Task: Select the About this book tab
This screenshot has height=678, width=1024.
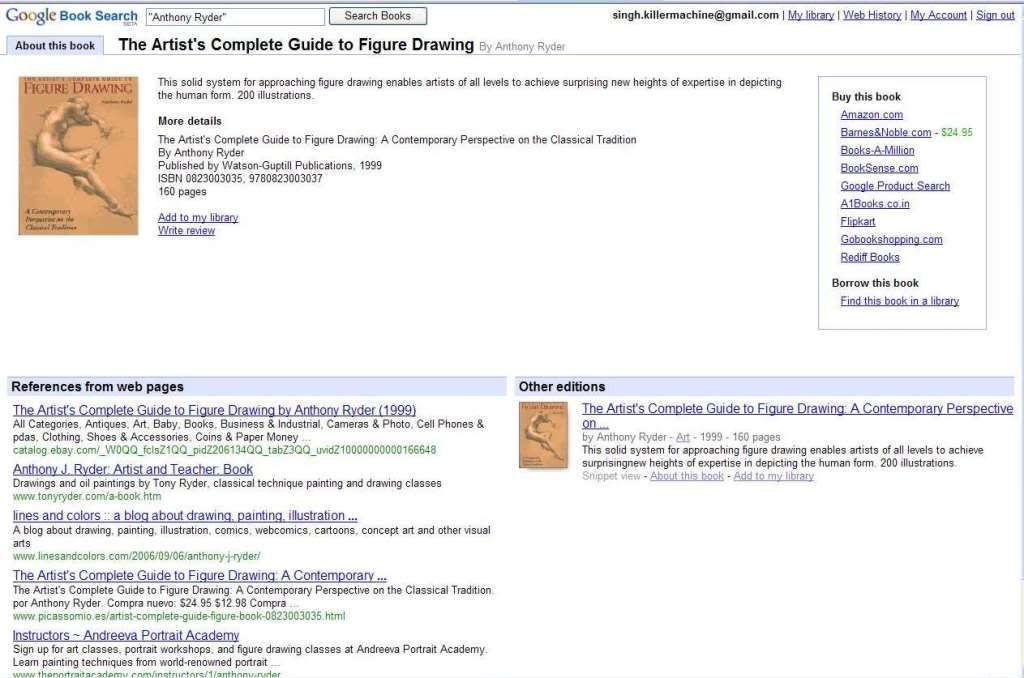Action: coord(55,45)
